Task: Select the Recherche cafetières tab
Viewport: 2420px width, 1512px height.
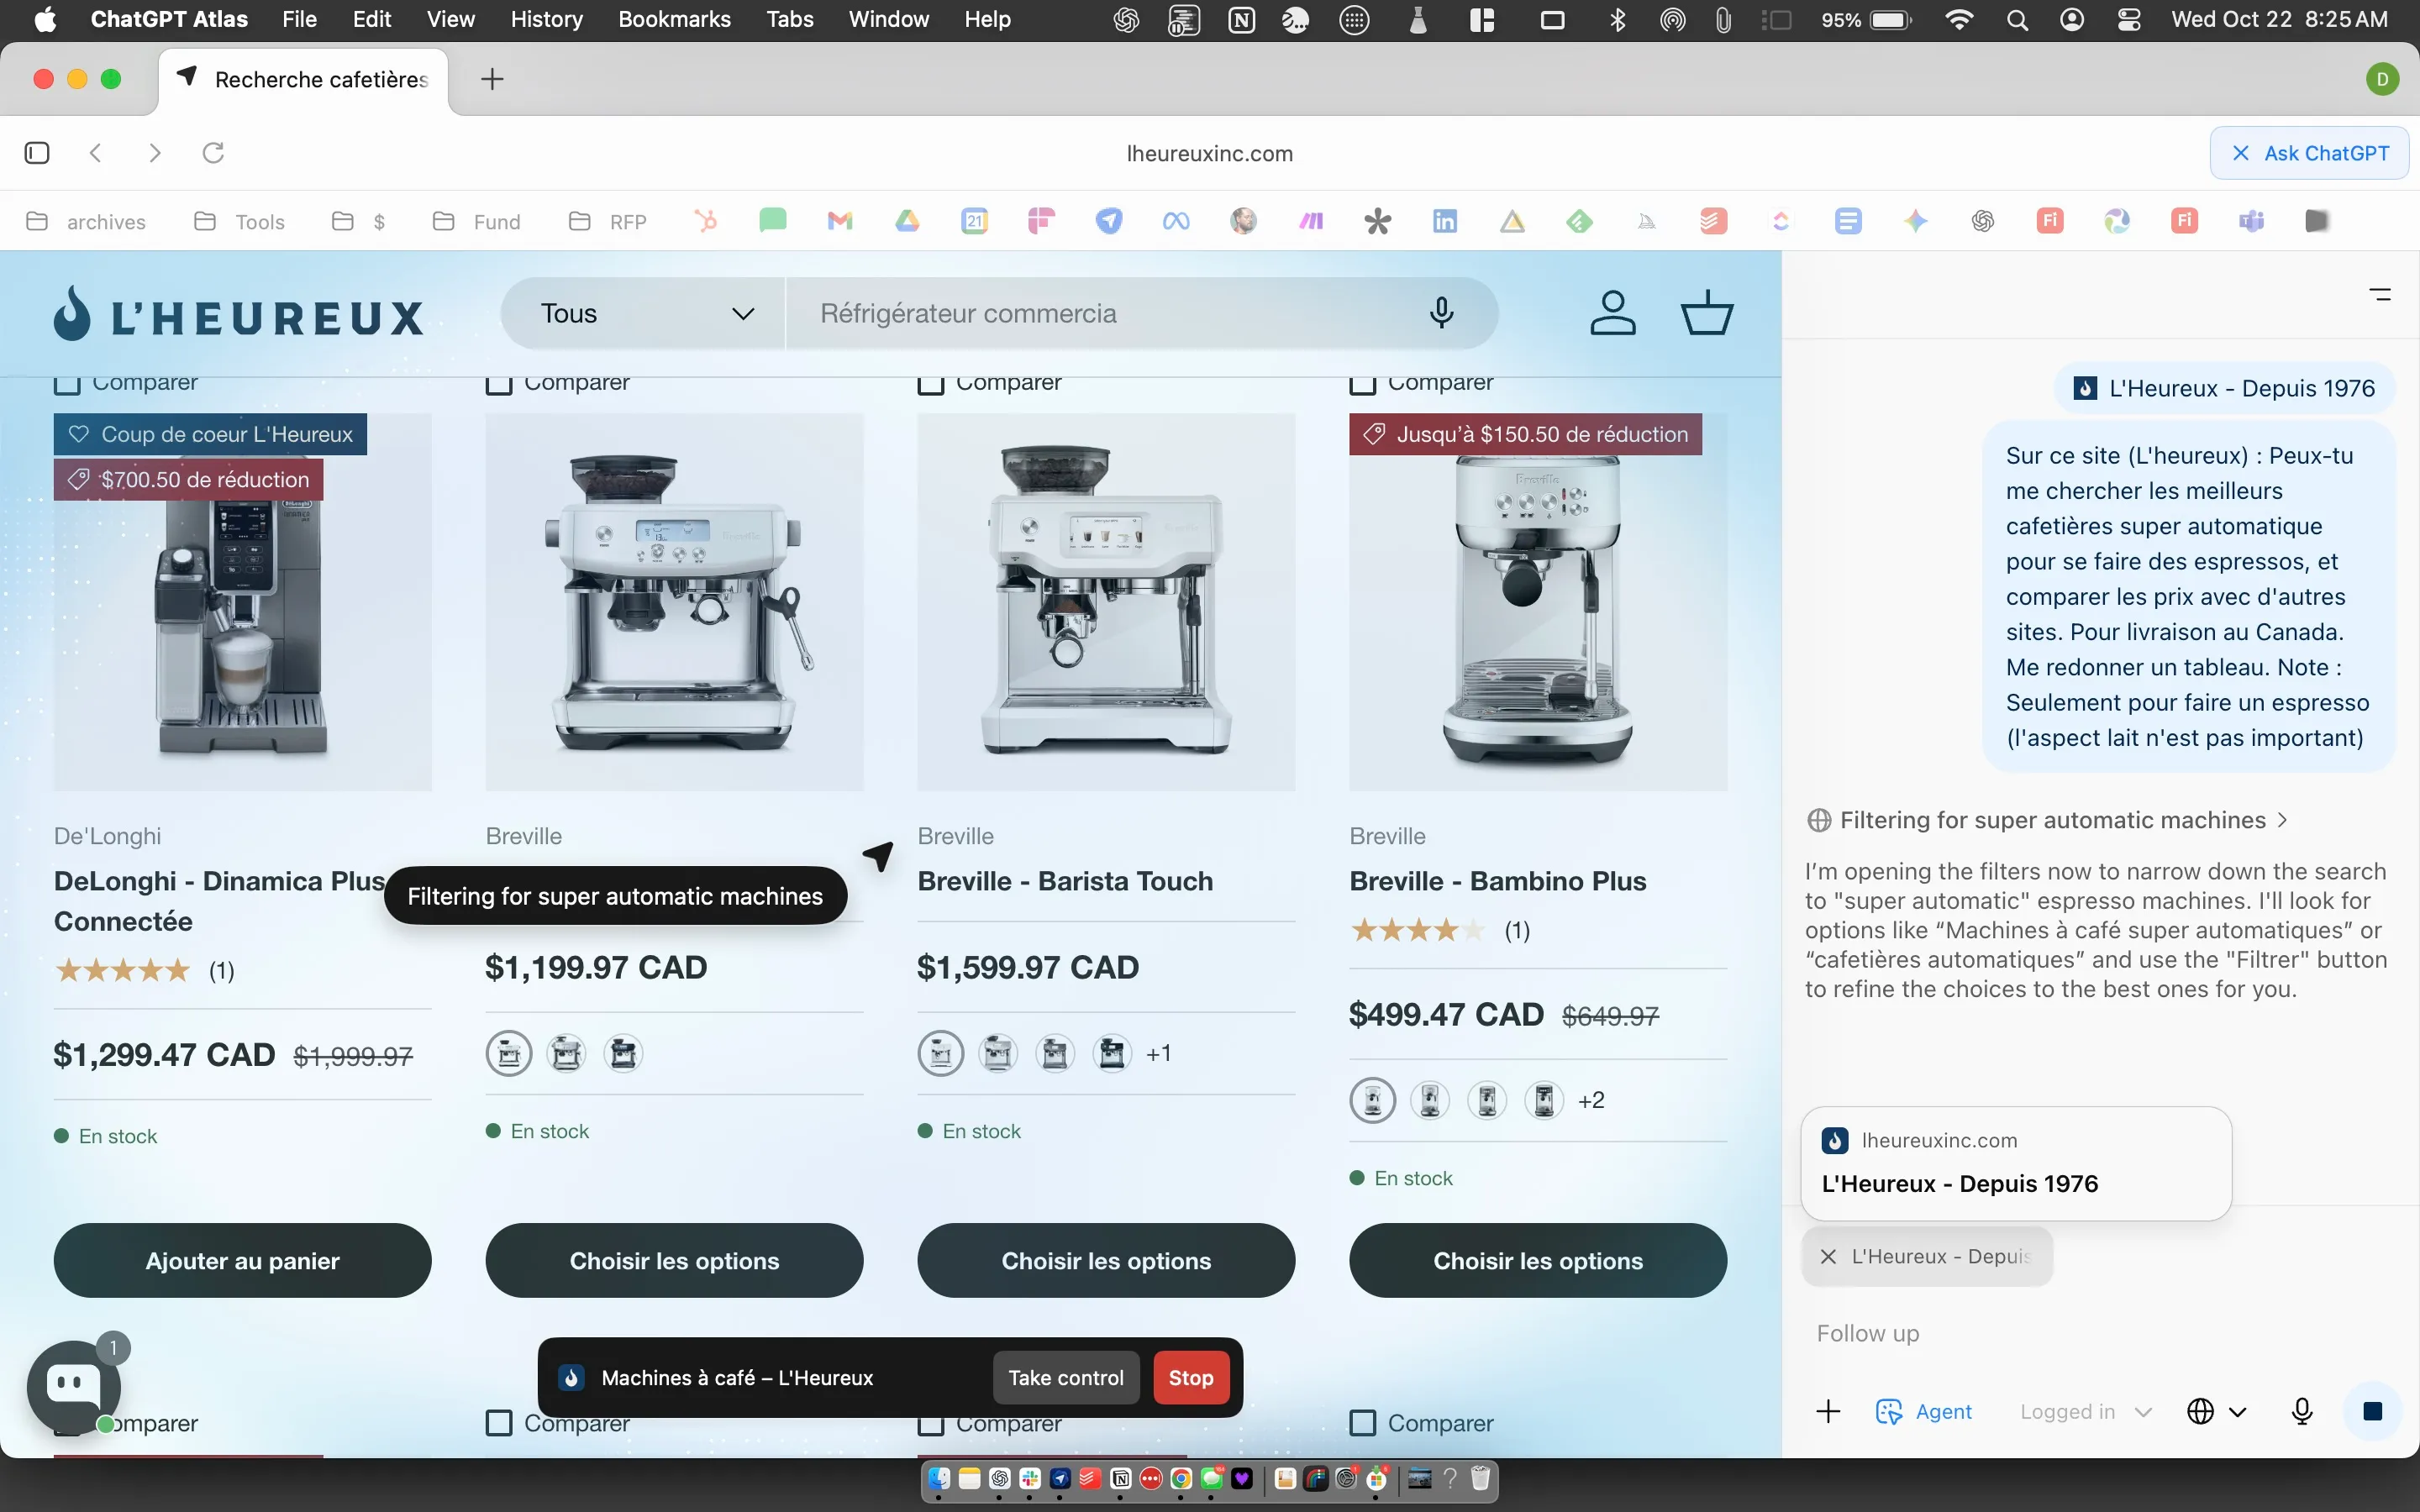Action: click(x=304, y=79)
